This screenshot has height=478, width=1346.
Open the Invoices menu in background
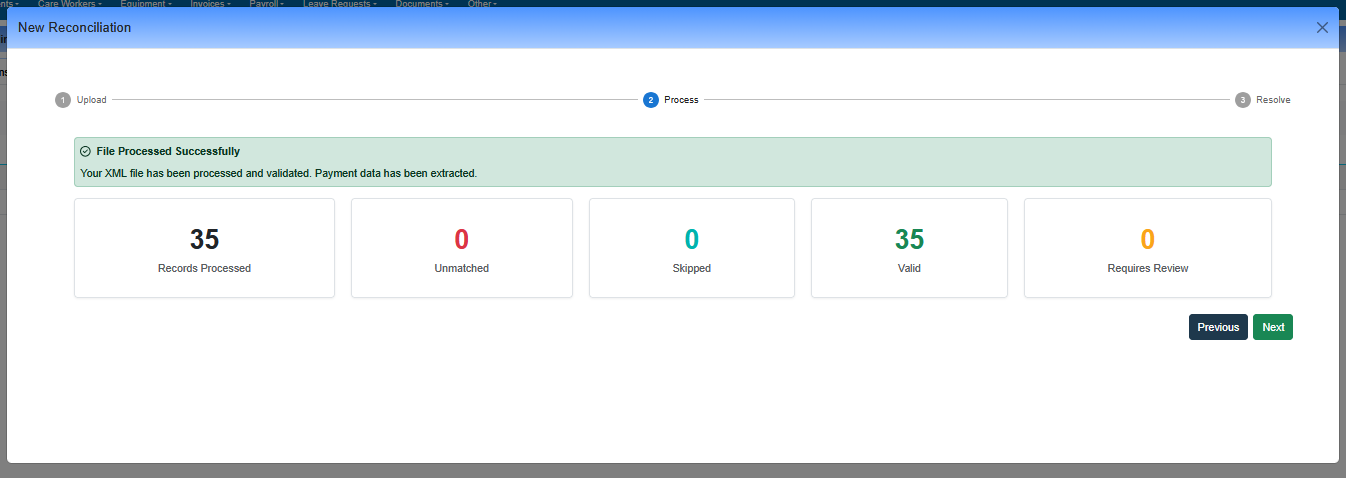(x=210, y=4)
